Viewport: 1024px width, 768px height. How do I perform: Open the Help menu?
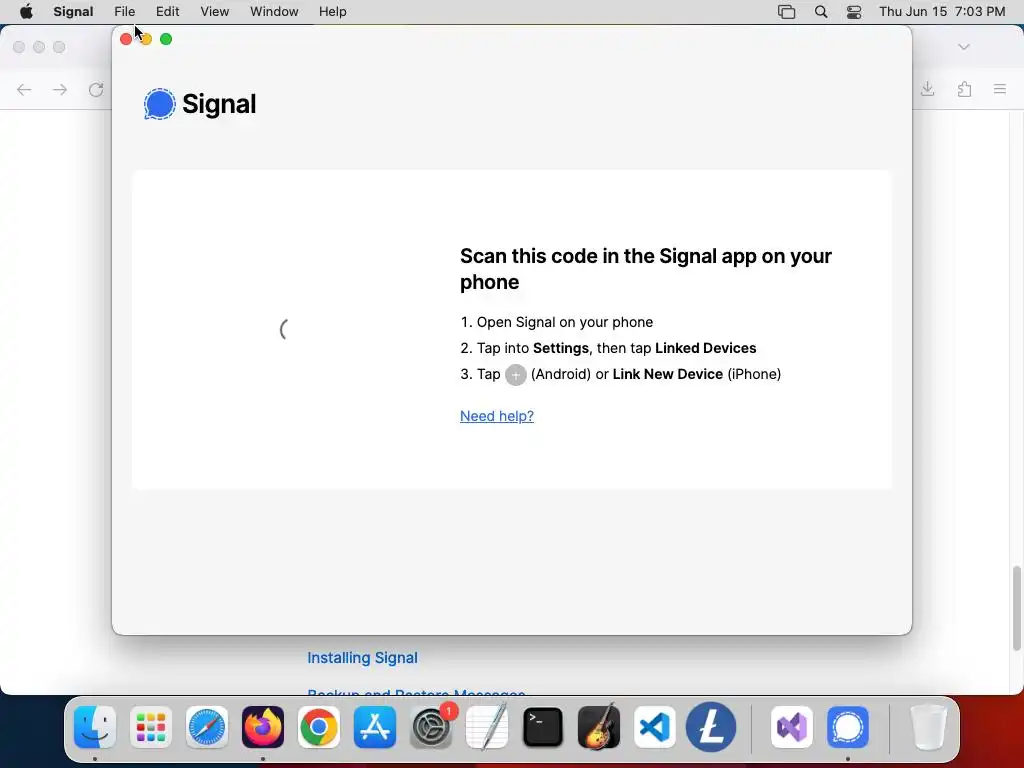pyautogui.click(x=332, y=12)
